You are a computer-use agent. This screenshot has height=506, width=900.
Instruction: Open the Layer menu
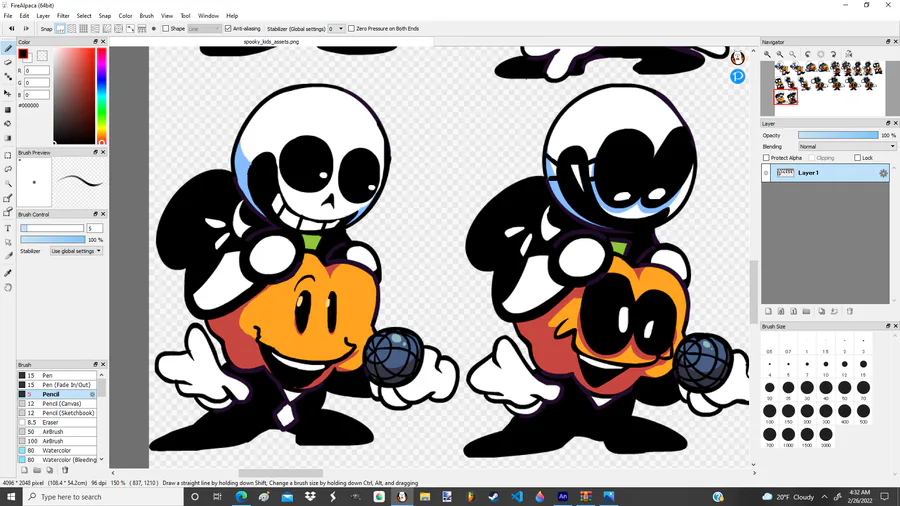coord(43,16)
